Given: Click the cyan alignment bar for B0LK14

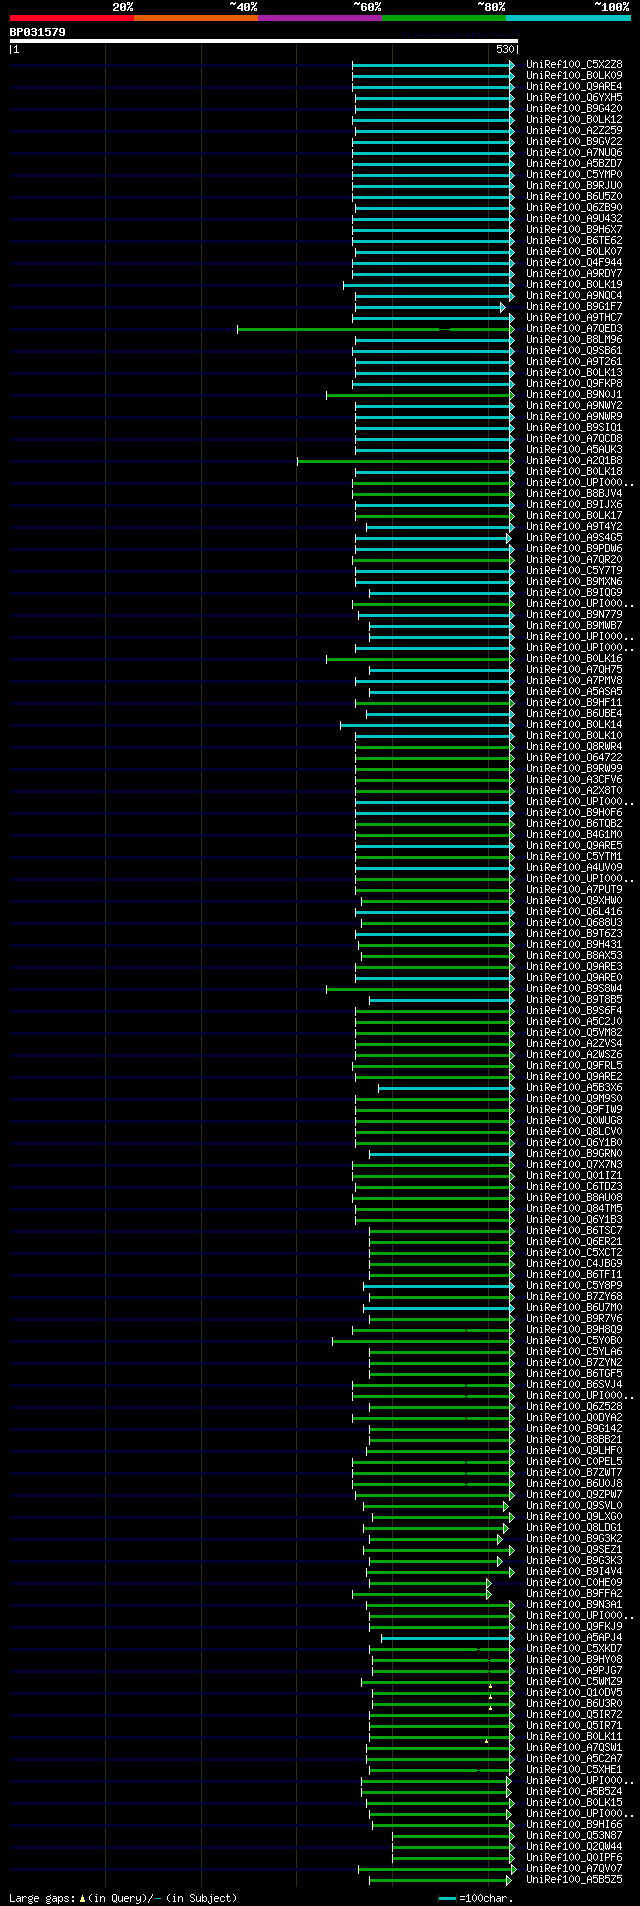Looking at the screenshot, I should [427, 724].
